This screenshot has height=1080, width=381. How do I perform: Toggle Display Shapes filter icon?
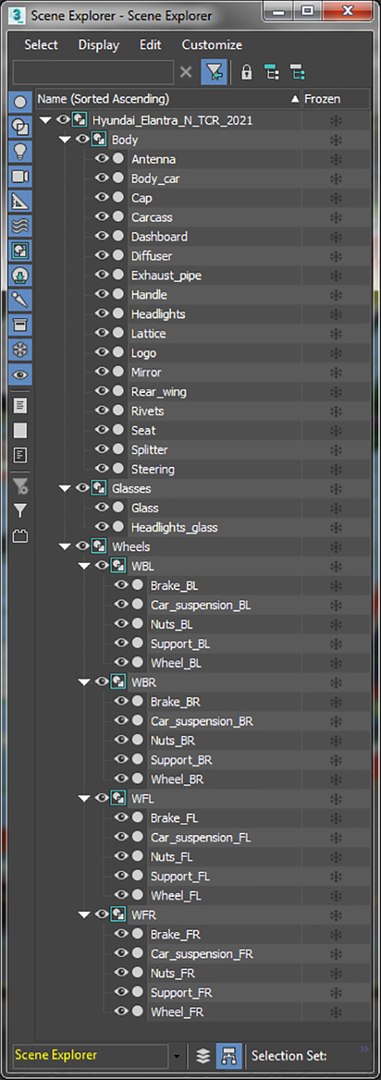(x=20, y=127)
